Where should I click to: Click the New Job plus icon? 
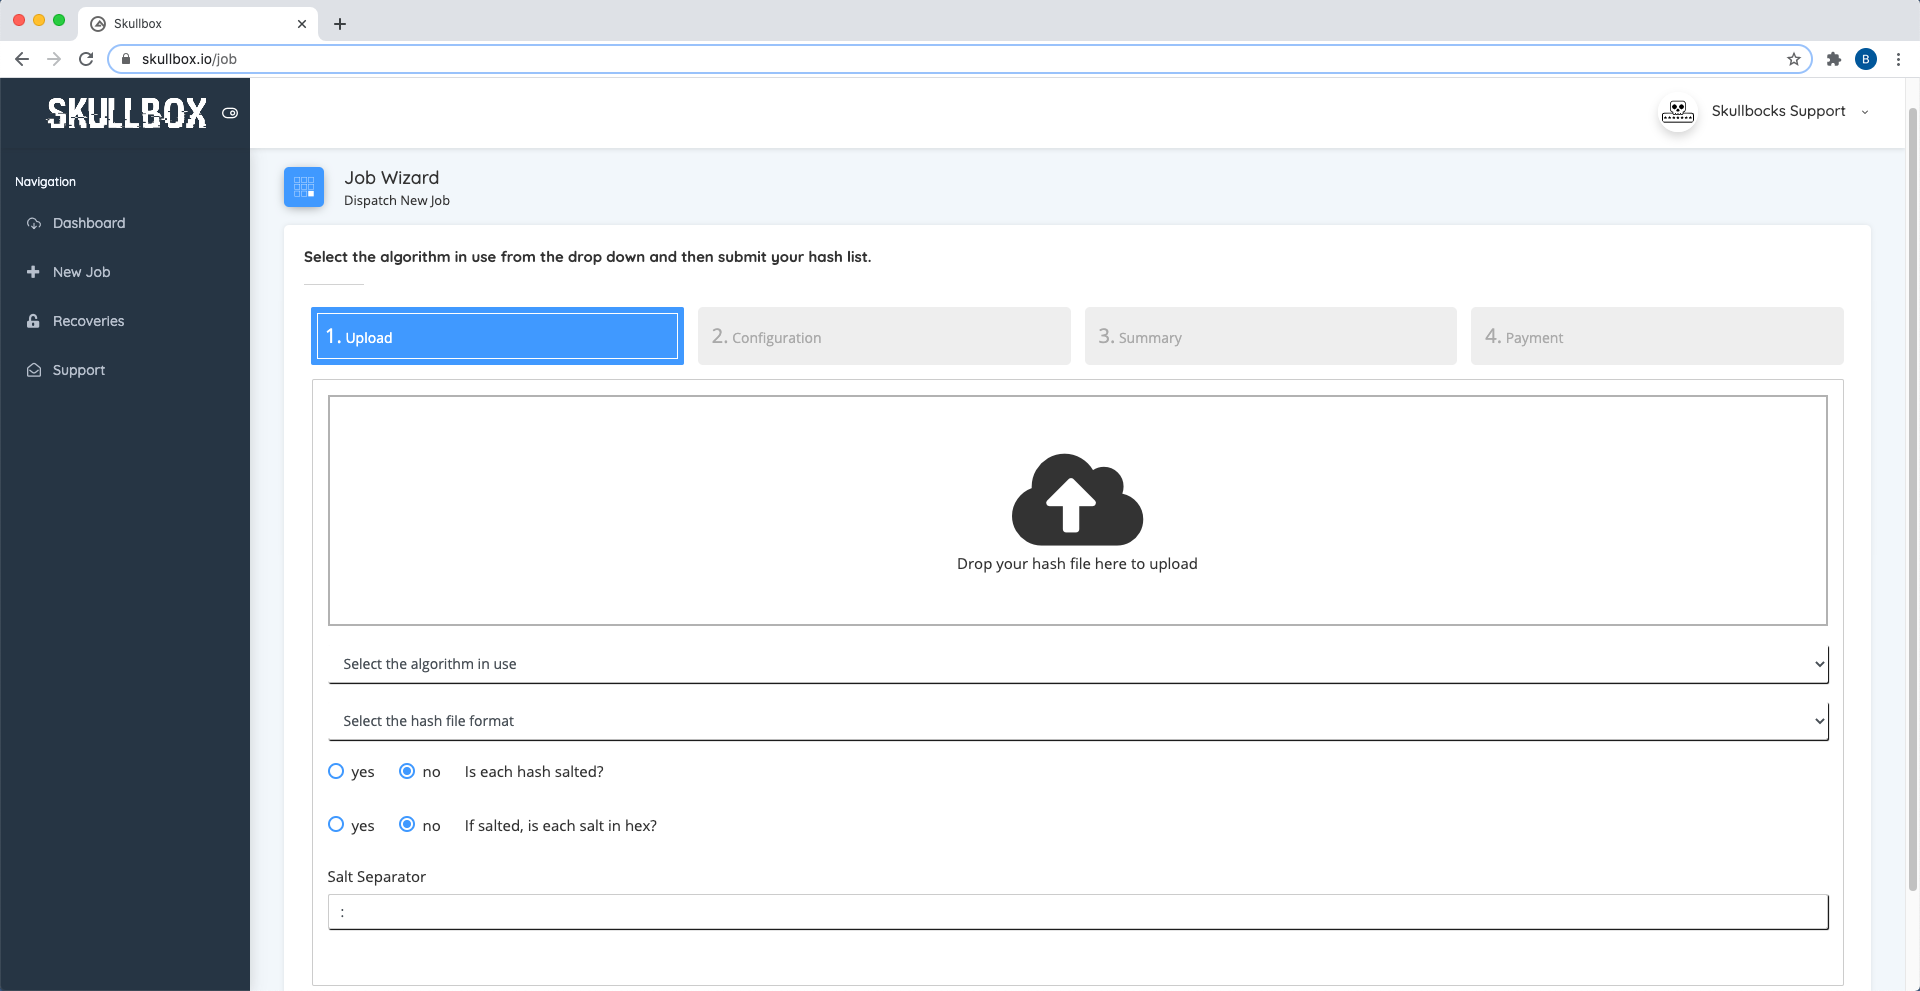pyautogui.click(x=33, y=271)
